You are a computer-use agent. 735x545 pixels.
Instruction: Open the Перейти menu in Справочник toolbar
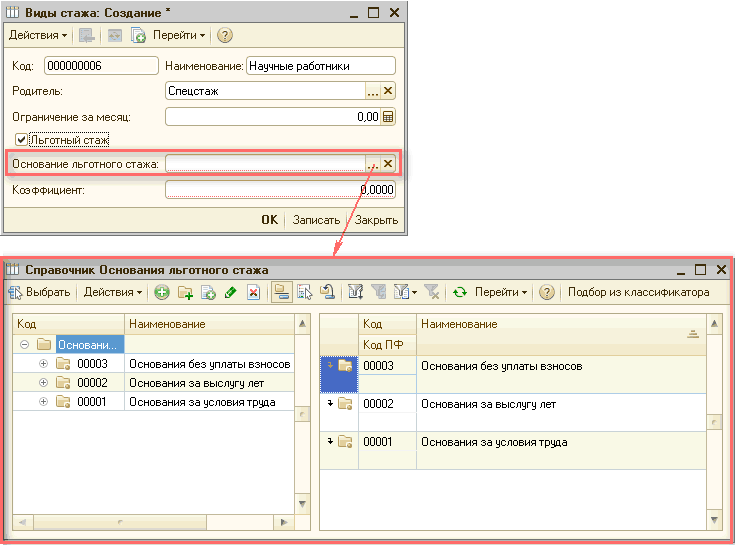[501, 293]
